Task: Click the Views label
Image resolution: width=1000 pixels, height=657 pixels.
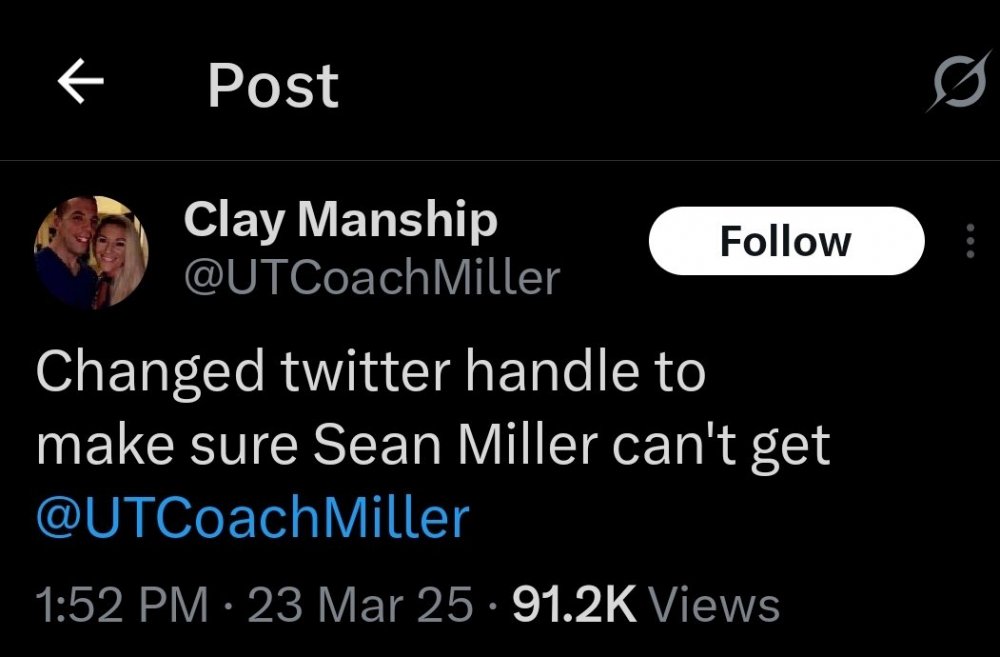Action: tap(714, 605)
